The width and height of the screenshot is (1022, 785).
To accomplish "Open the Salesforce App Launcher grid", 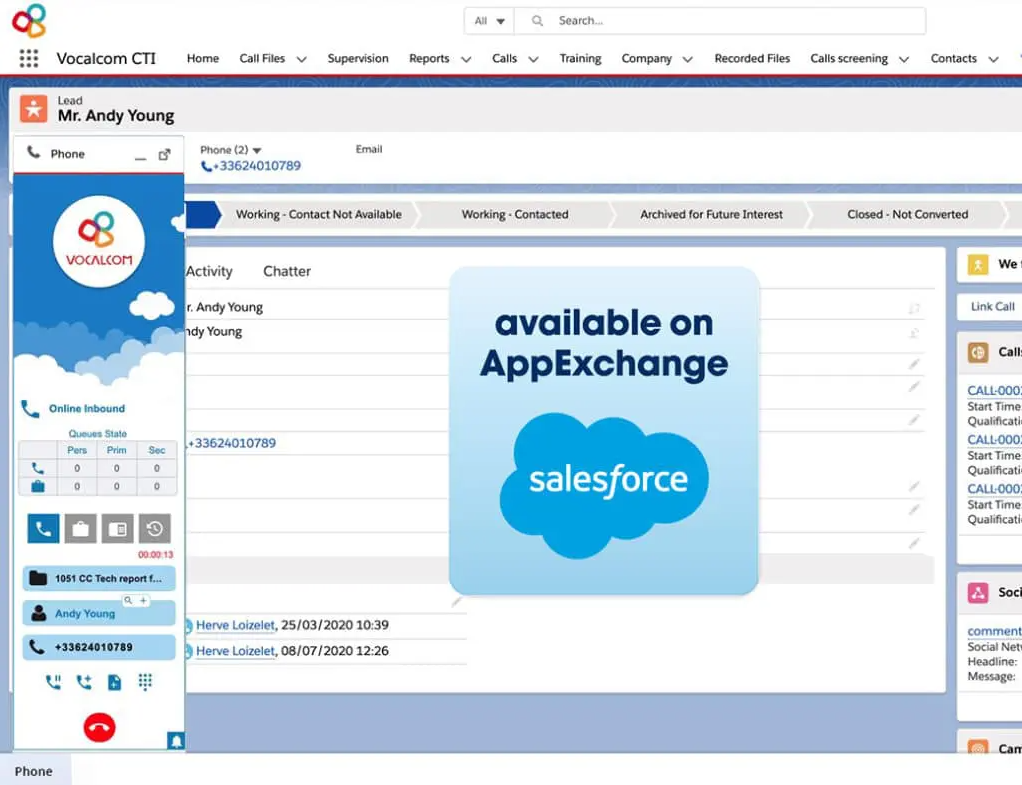I will (27, 58).
